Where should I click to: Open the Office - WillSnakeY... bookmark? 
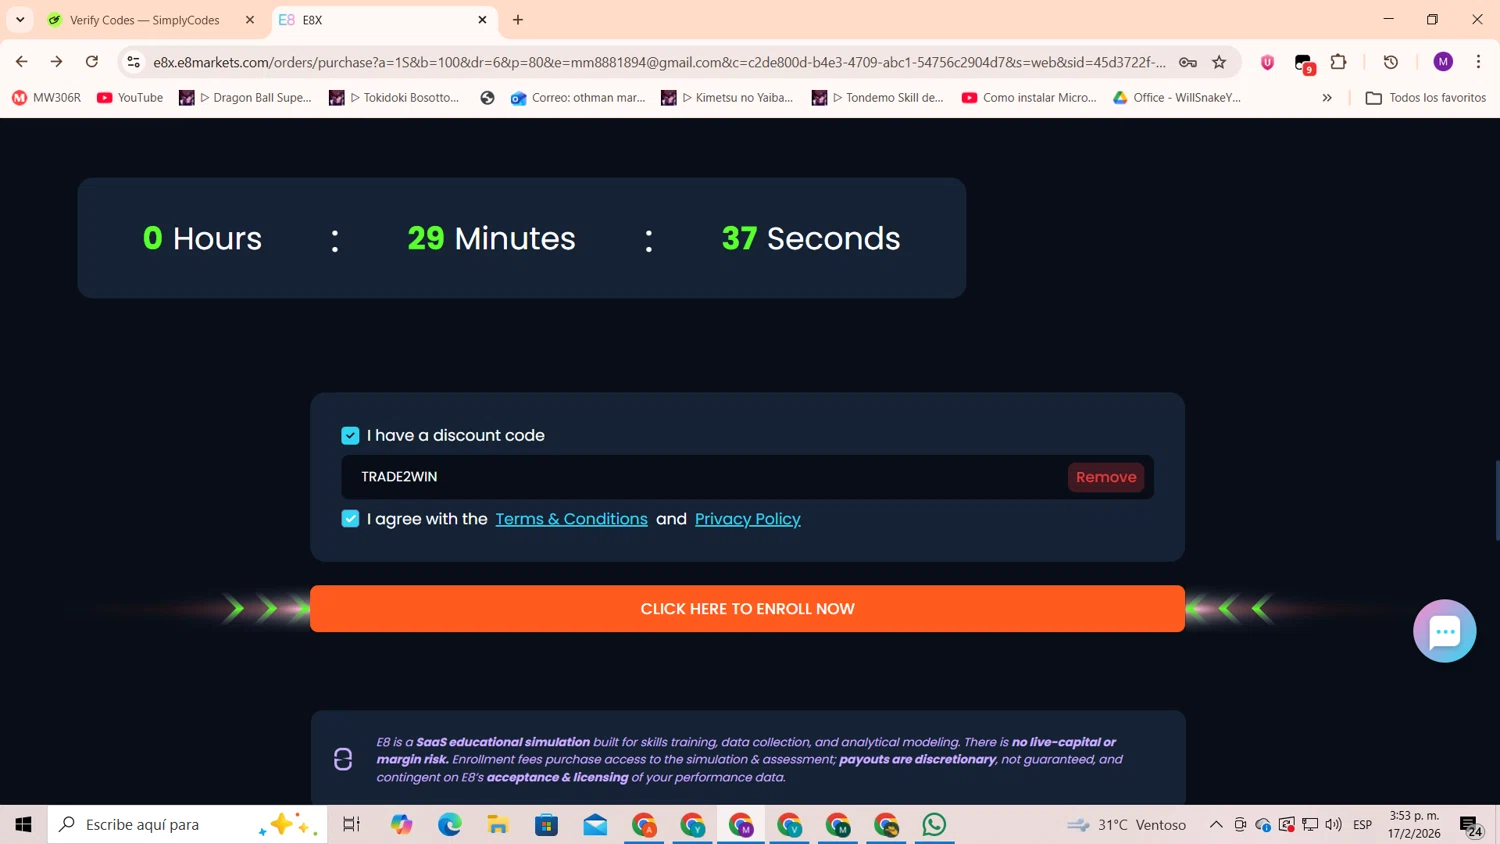(x=1177, y=98)
